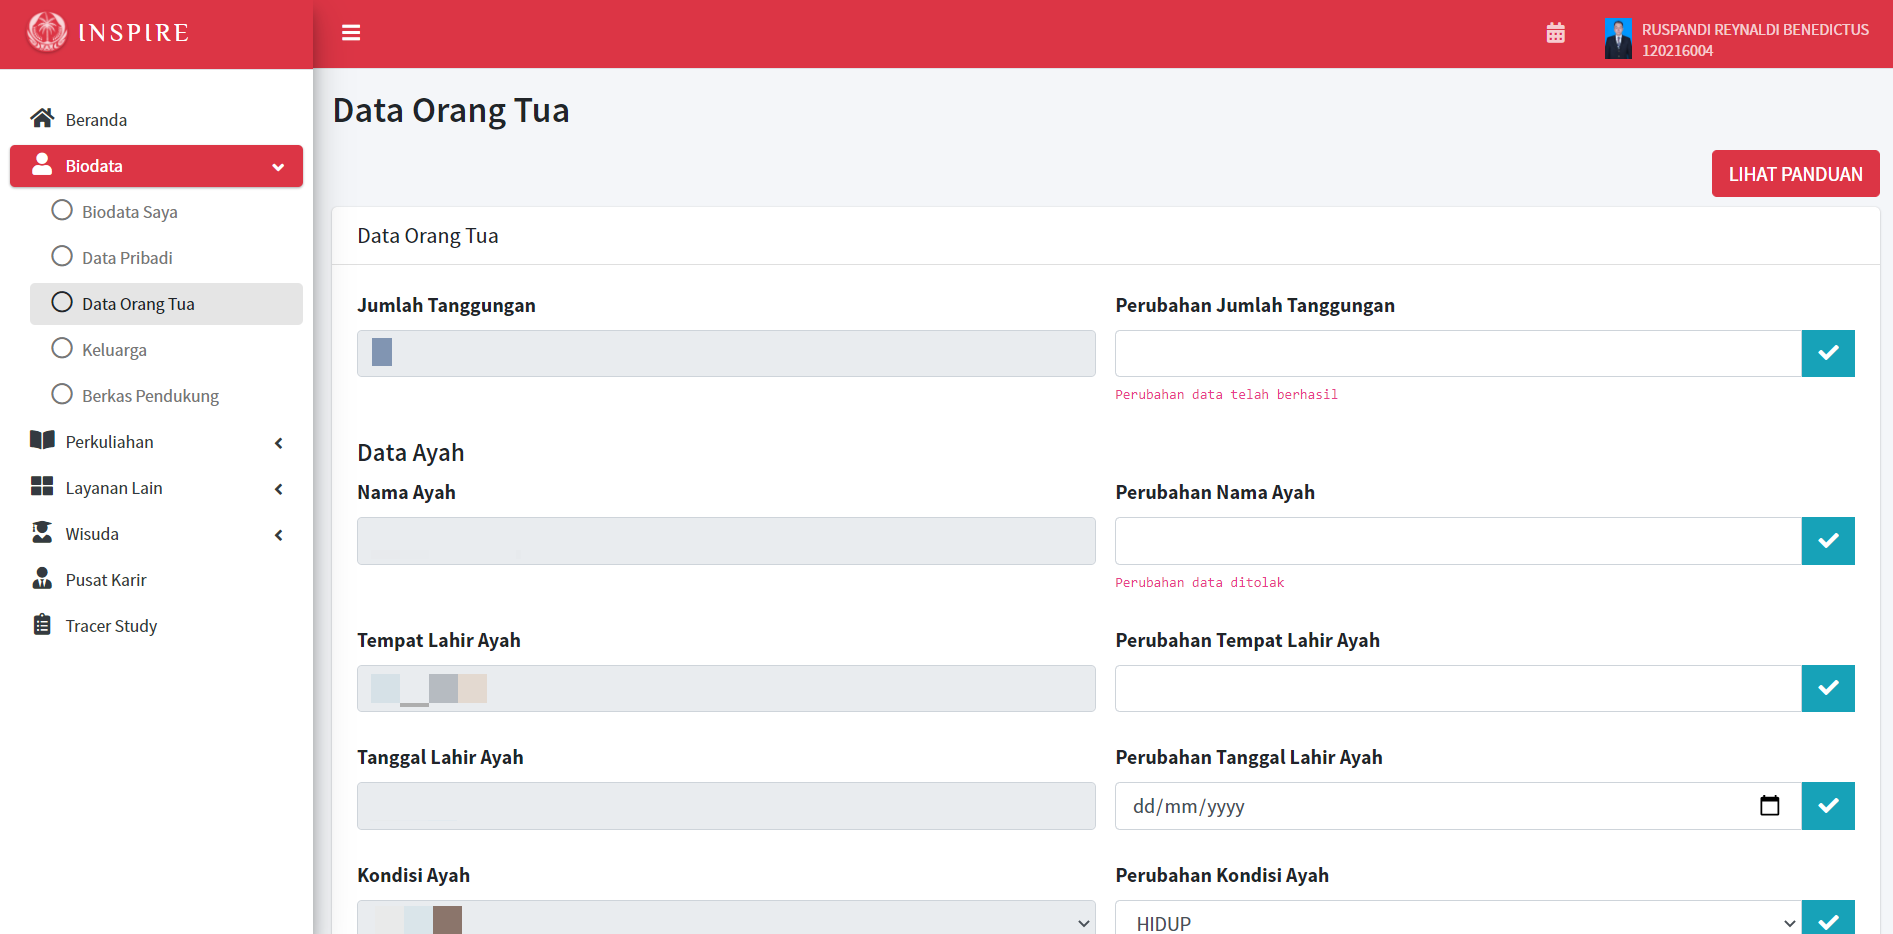Select the Keluarga radio option
This screenshot has height=934, width=1893.
click(x=62, y=348)
